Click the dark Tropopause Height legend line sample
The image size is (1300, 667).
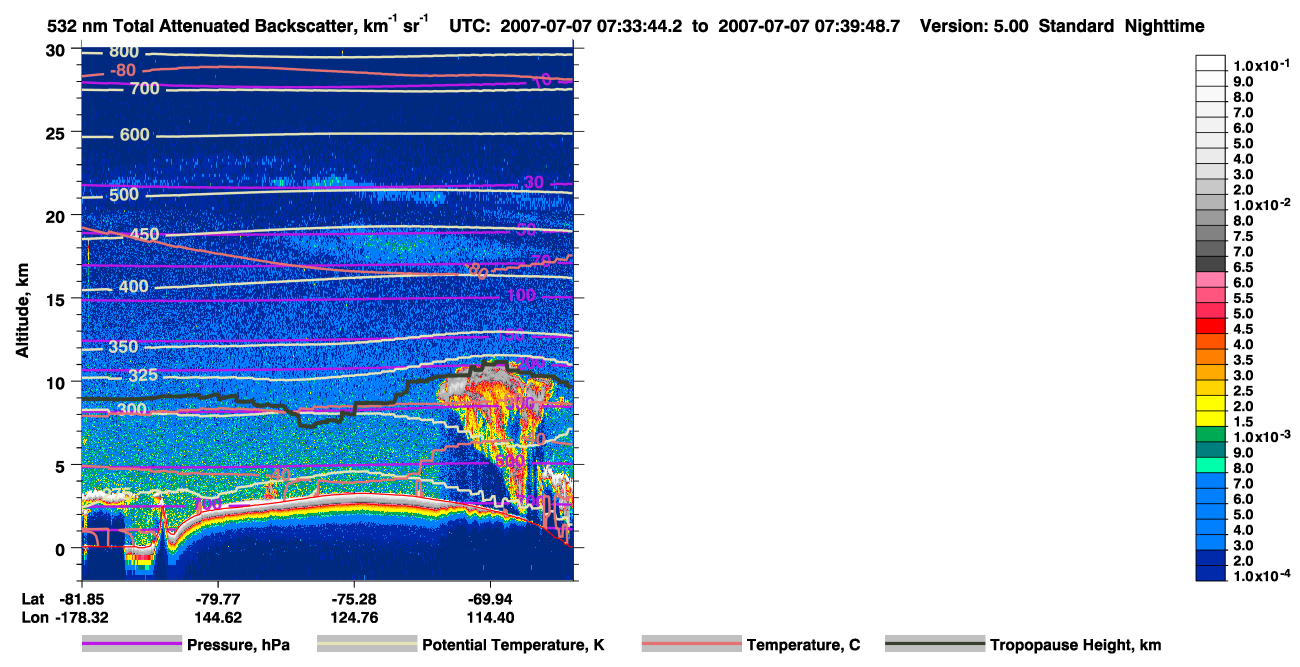click(x=935, y=645)
